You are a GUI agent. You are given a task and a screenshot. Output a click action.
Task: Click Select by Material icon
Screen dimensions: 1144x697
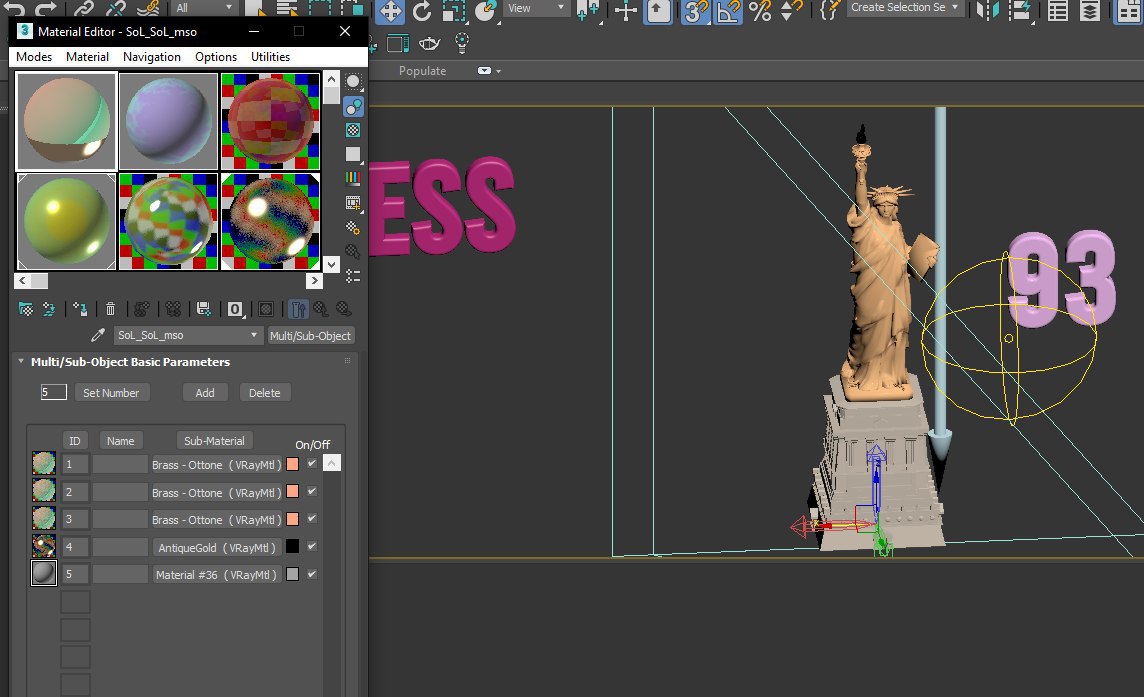(x=353, y=252)
